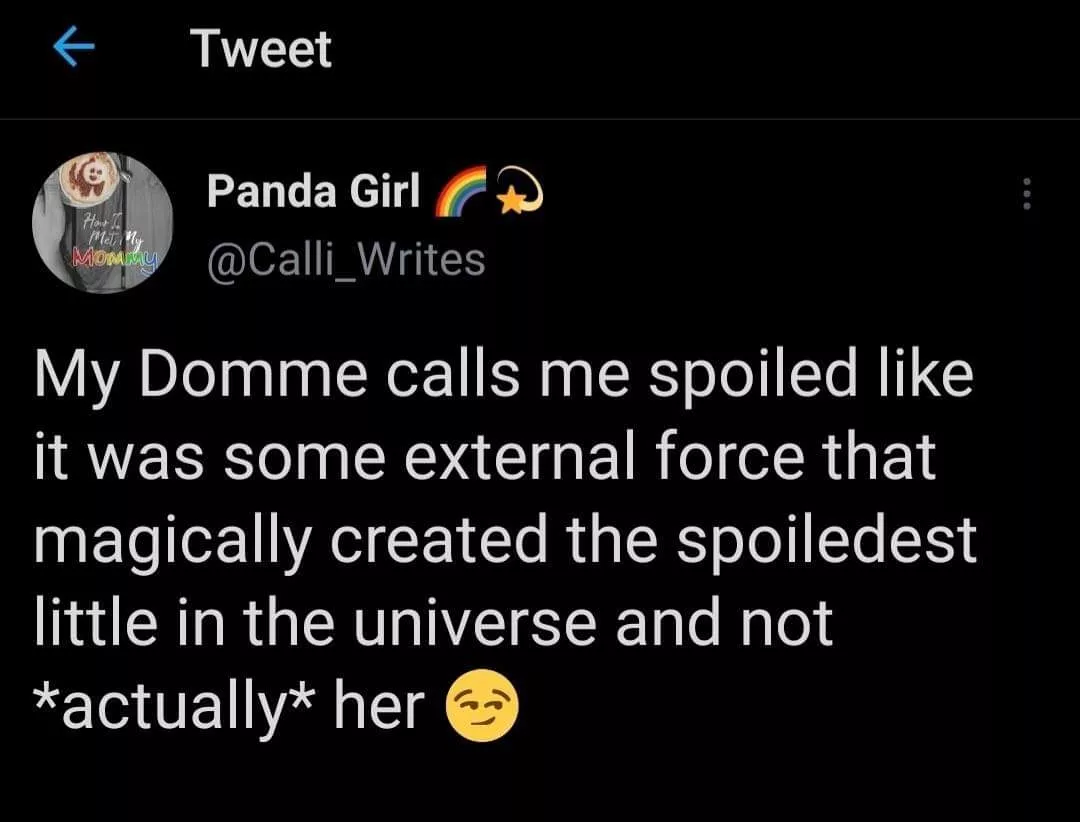Click the shooting star emoji beside the rainbow
The width and height of the screenshot is (1080, 822).
point(521,190)
